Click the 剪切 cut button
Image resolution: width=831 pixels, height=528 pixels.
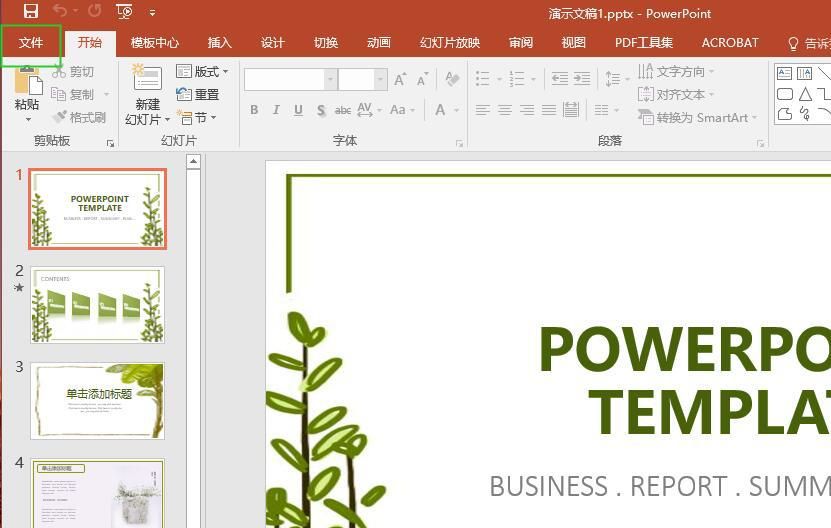(73, 72)
